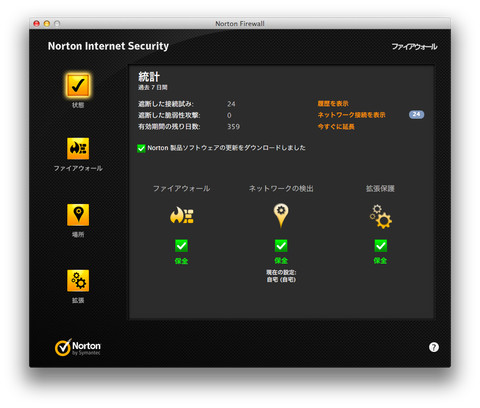Open the ネットワーク接続を表示 link

click(351, 115)
